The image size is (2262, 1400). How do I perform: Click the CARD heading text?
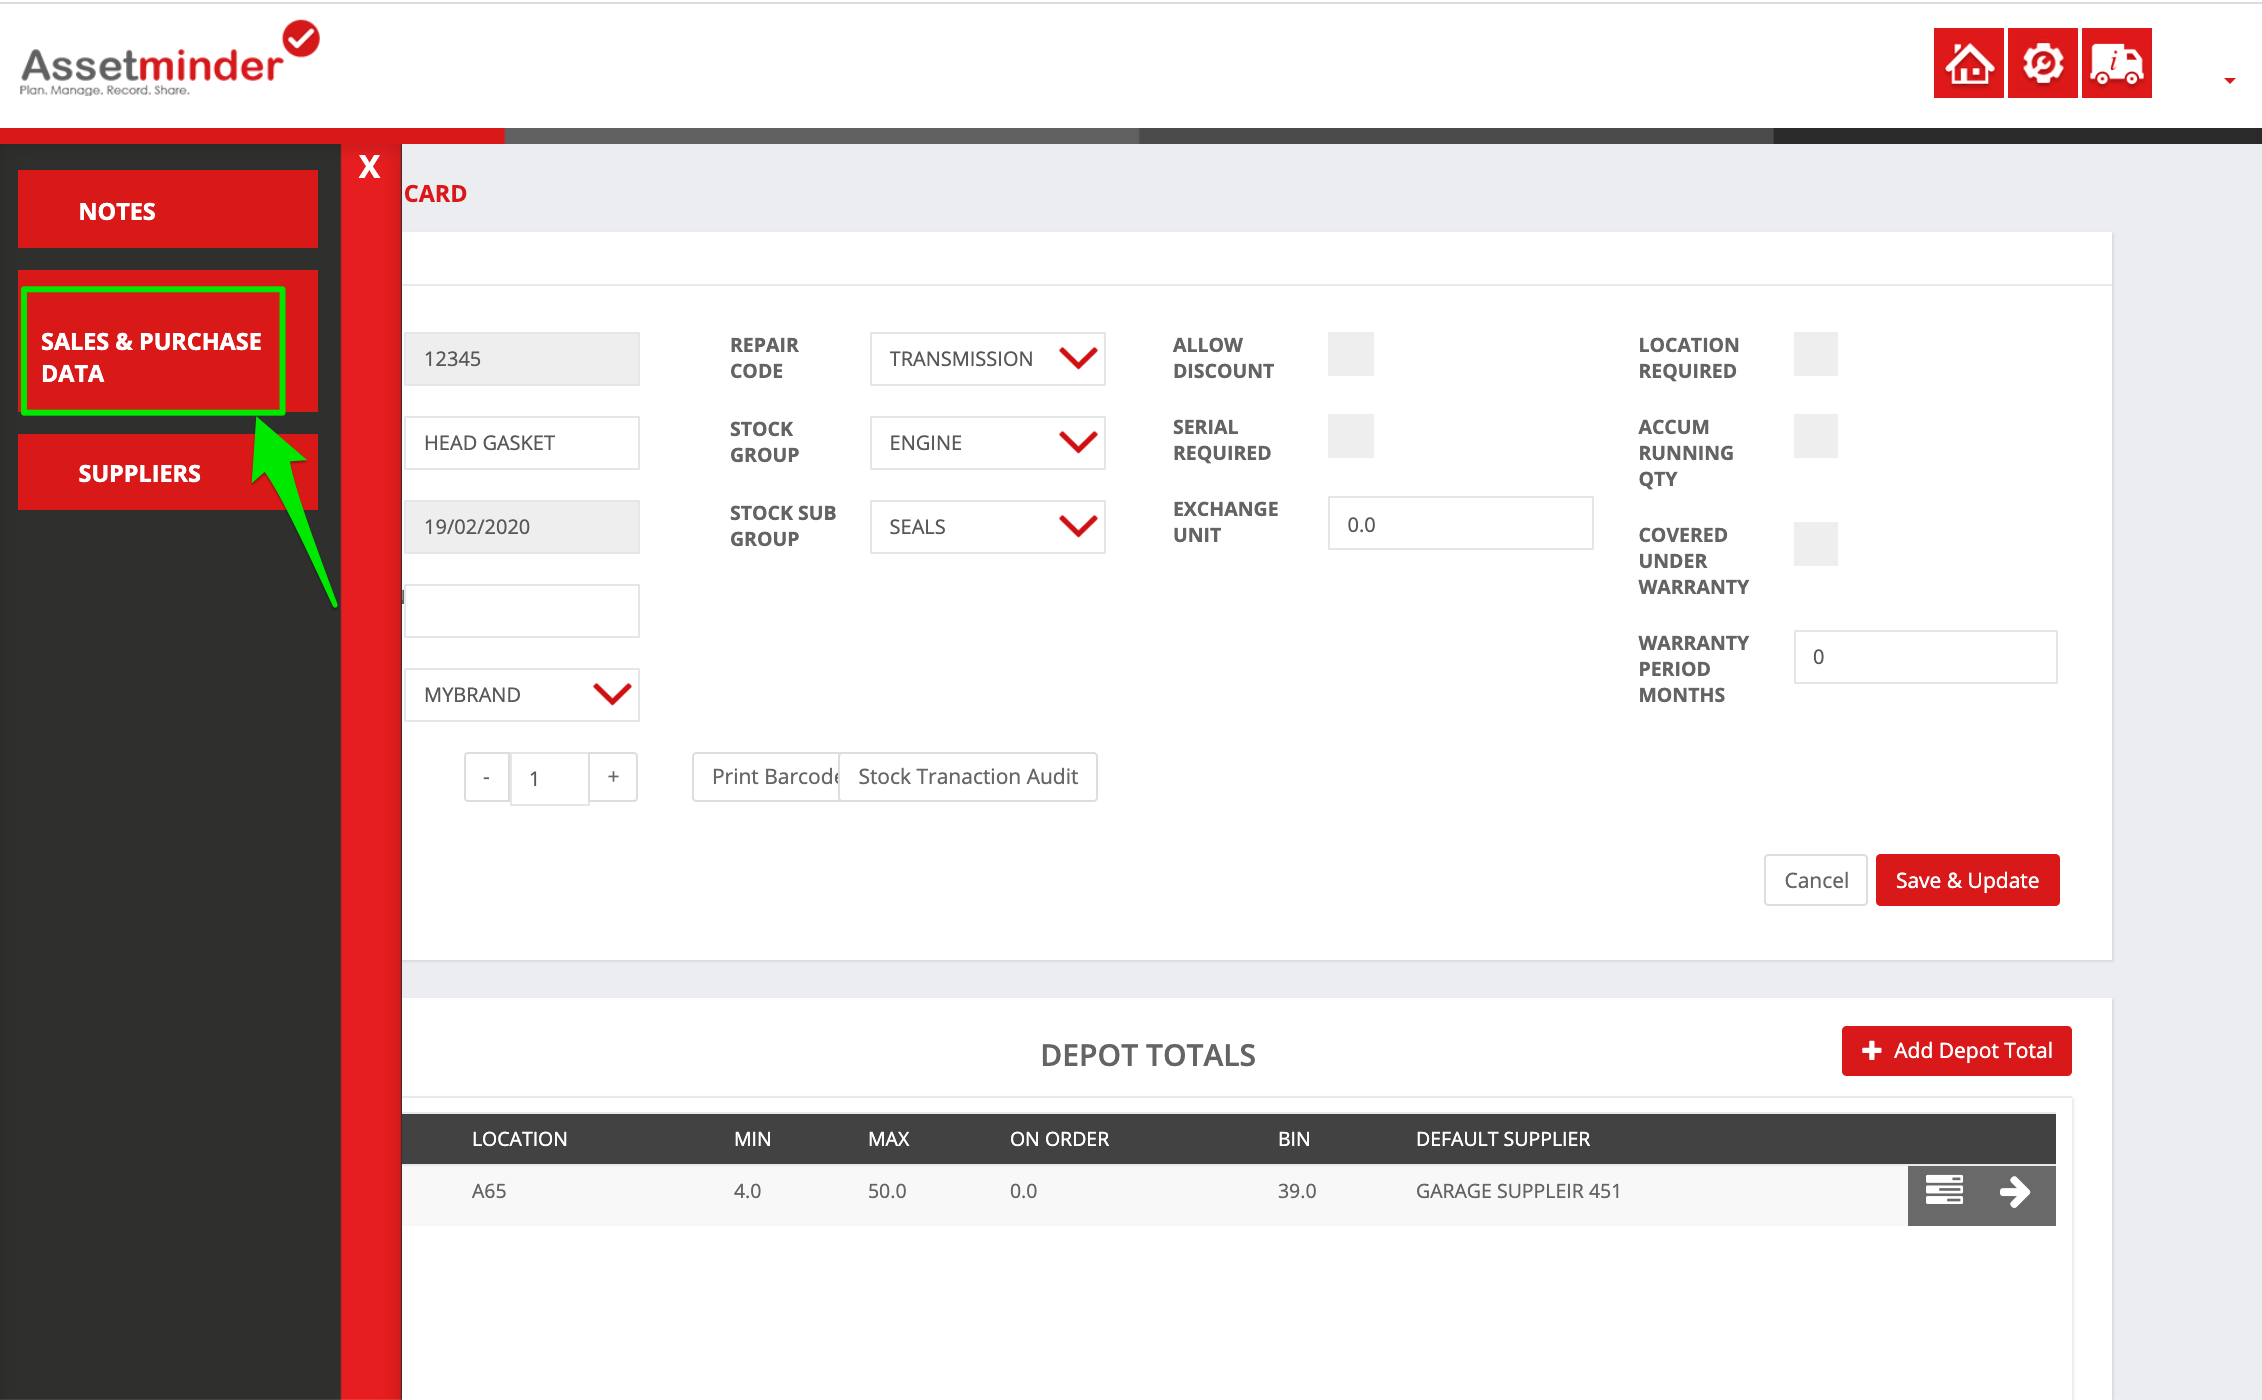[x=435, y=194]
